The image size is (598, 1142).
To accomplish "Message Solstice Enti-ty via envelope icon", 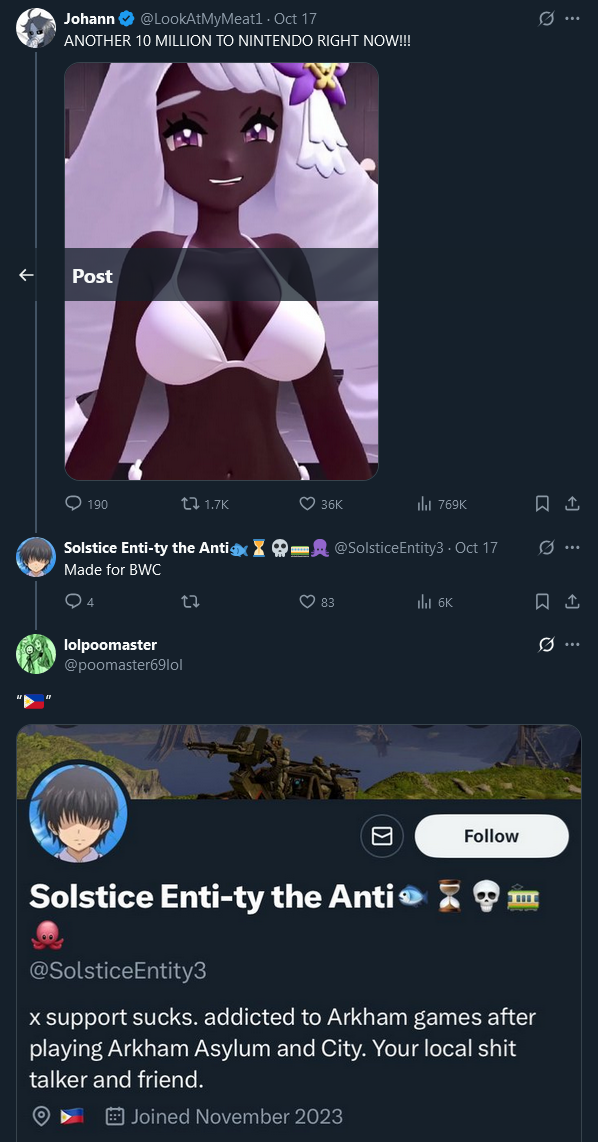I will (382, 836).
